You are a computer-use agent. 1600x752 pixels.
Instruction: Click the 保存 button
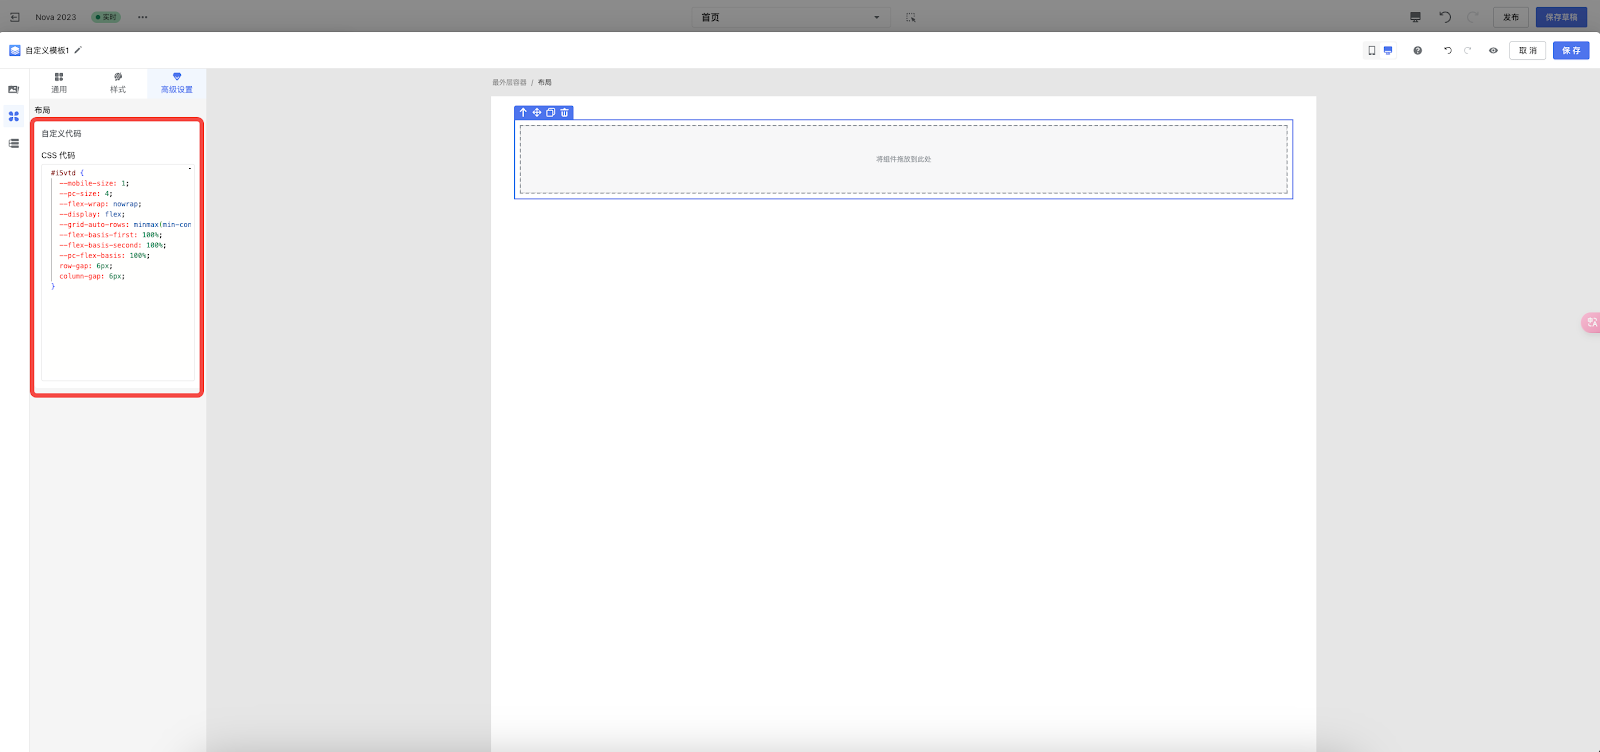tap(1571, 51)
